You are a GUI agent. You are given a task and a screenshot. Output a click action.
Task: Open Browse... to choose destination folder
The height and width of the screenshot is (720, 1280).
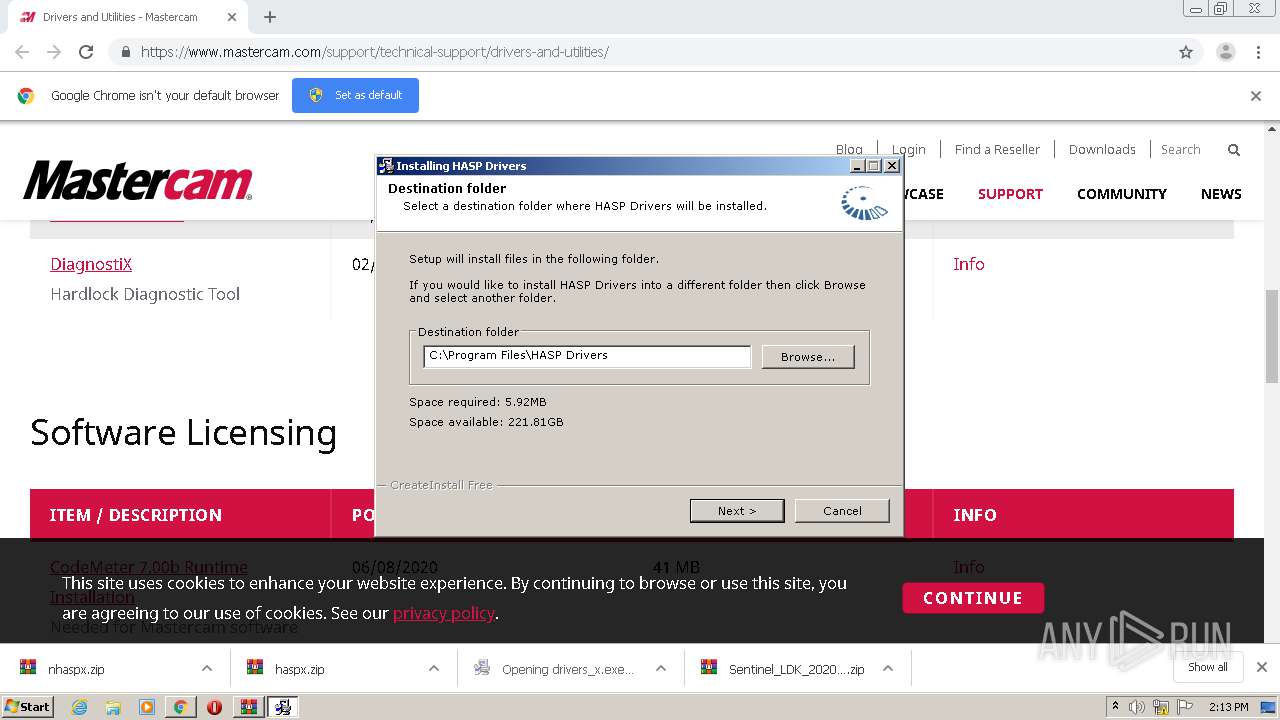tap(808, 357)
